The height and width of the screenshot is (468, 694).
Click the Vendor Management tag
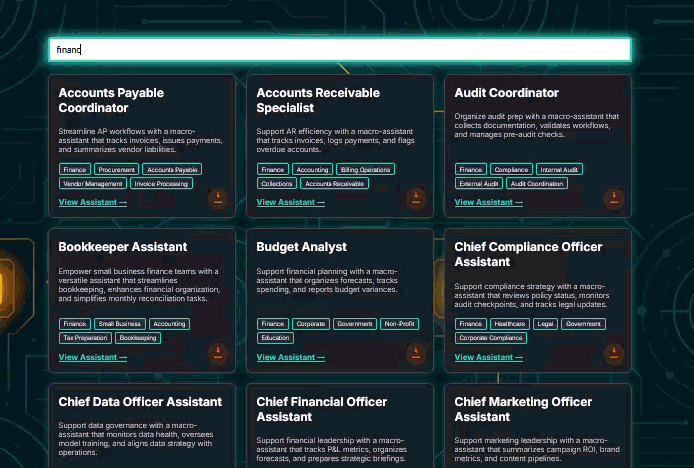coord(93,184)
